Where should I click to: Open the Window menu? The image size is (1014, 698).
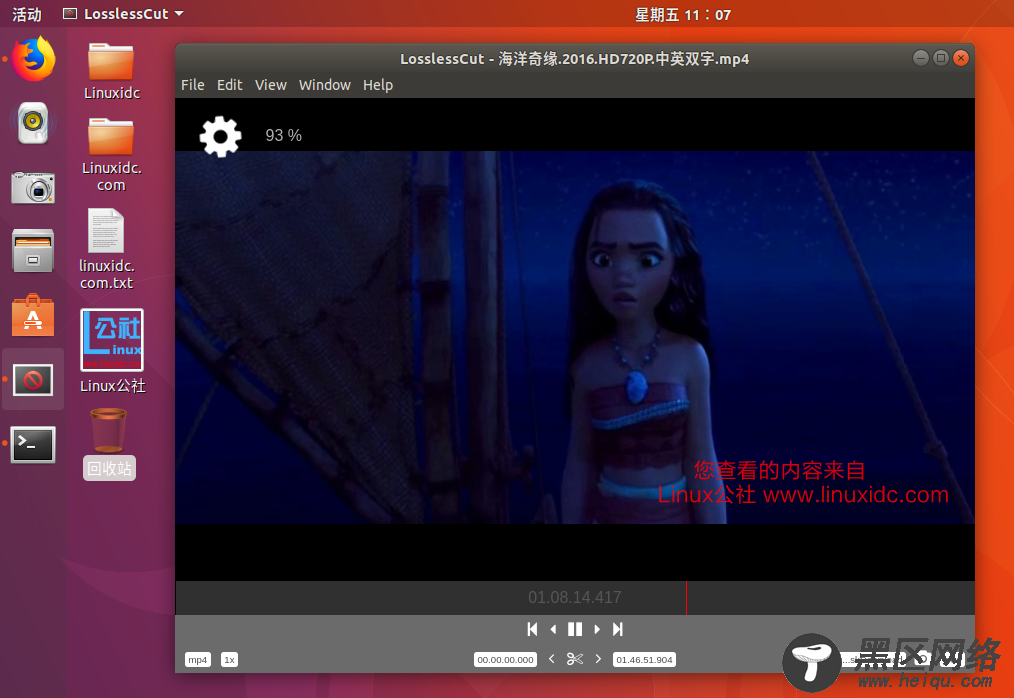pos(325,85)
